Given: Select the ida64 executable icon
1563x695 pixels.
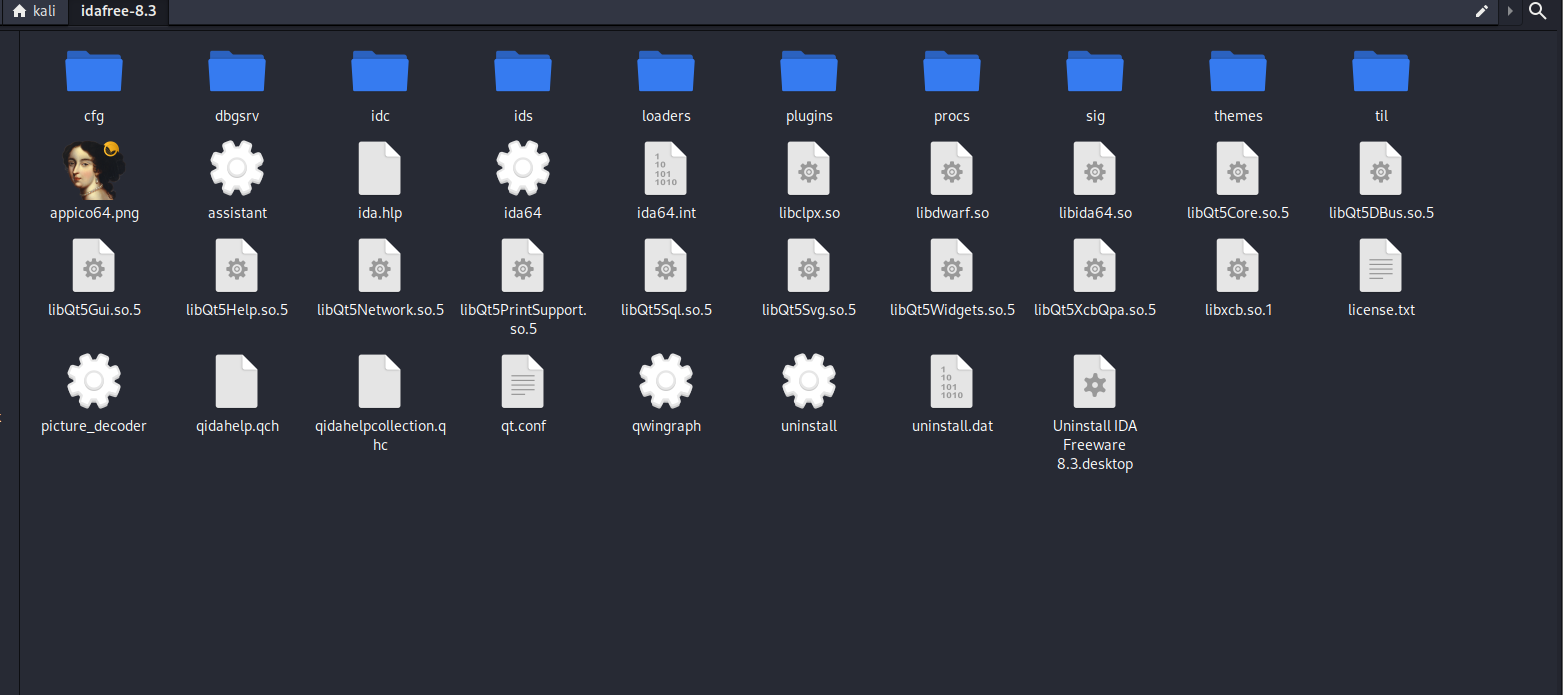Looking at the screenshot, I should (523, 169).
